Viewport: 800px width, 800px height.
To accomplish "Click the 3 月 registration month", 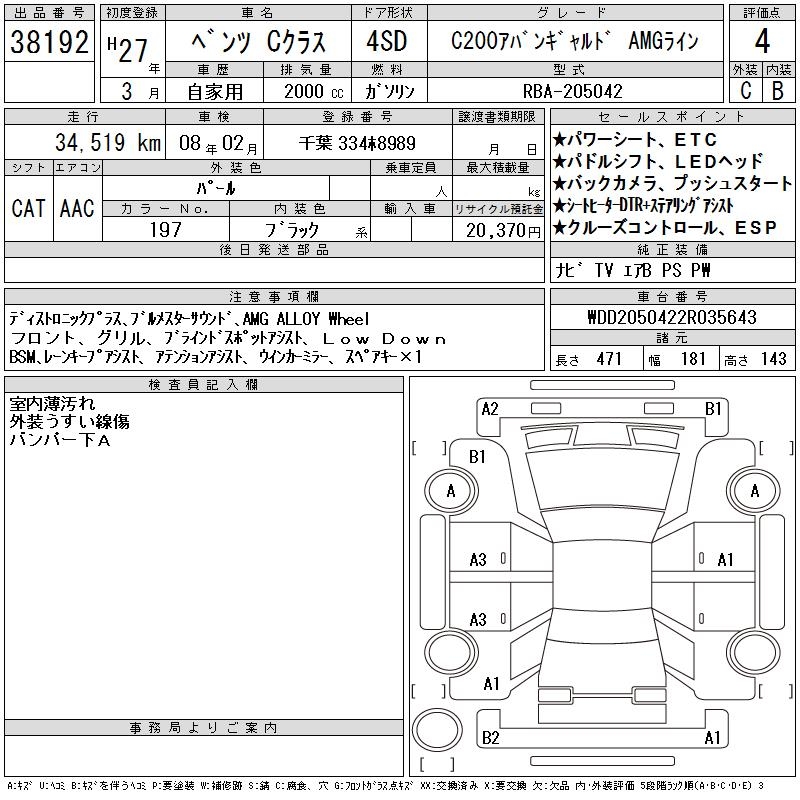I will 140,91.
